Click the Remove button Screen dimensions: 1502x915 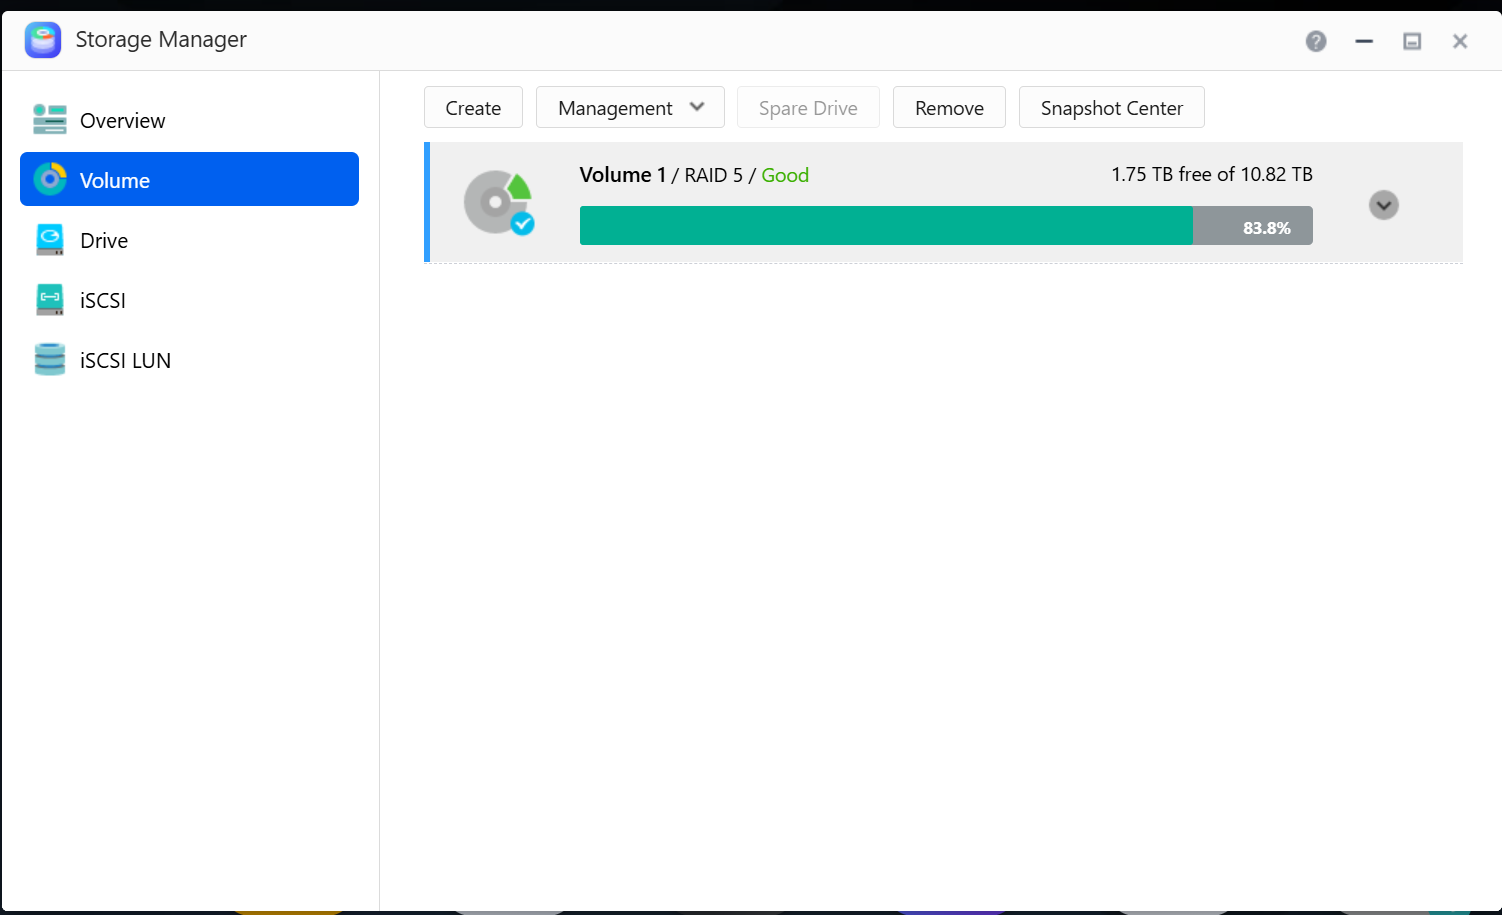949,107
